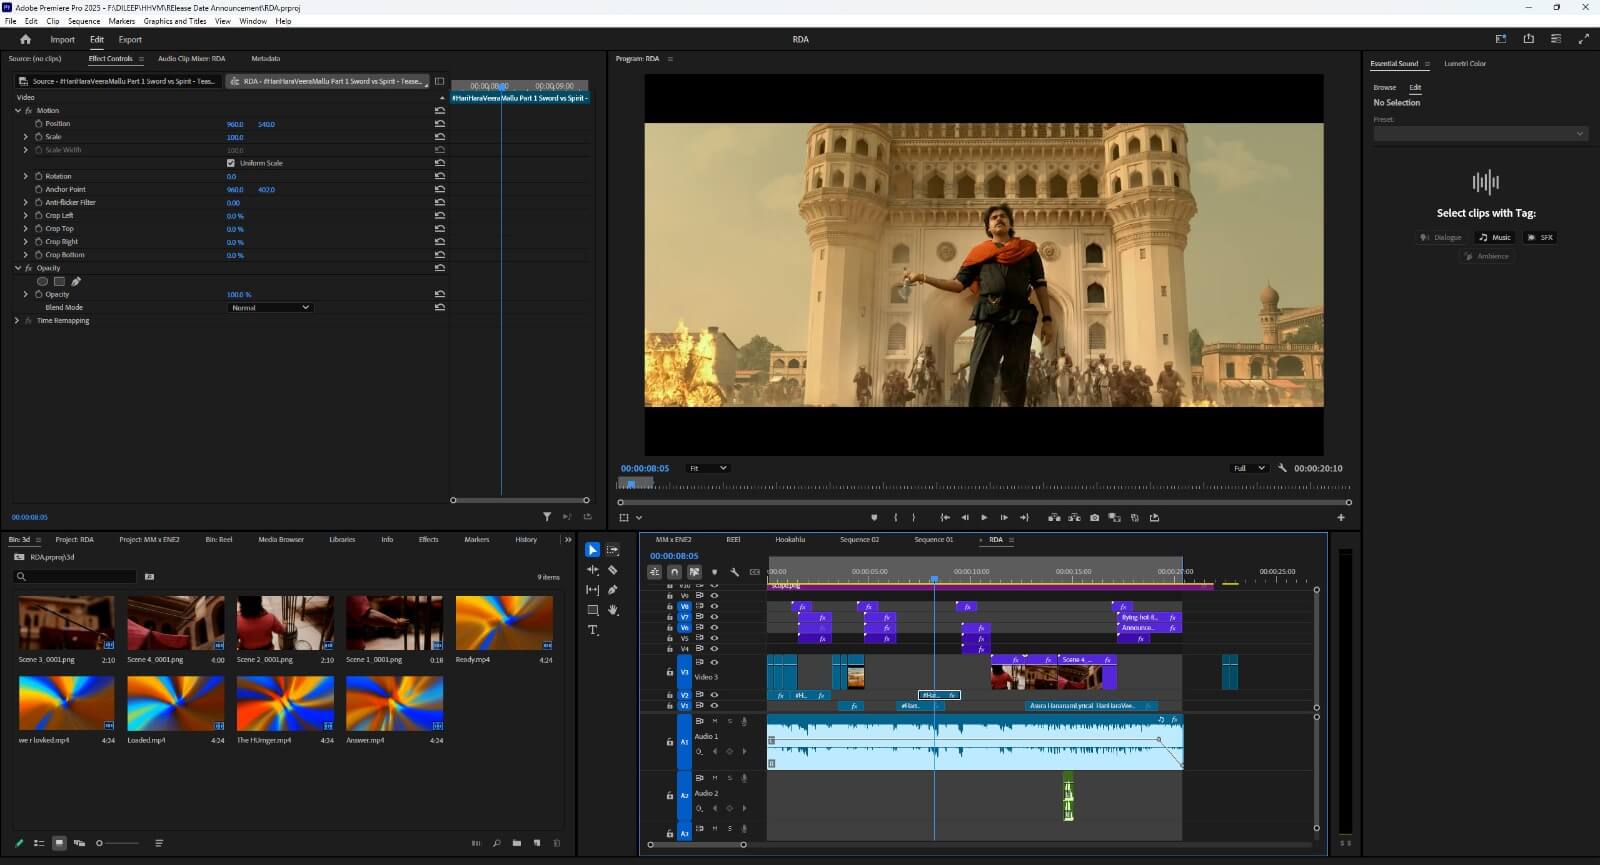Expand the Position property
Viewport: 1600px width, 865px height.
pyautogui.click(x=26, y=124)
